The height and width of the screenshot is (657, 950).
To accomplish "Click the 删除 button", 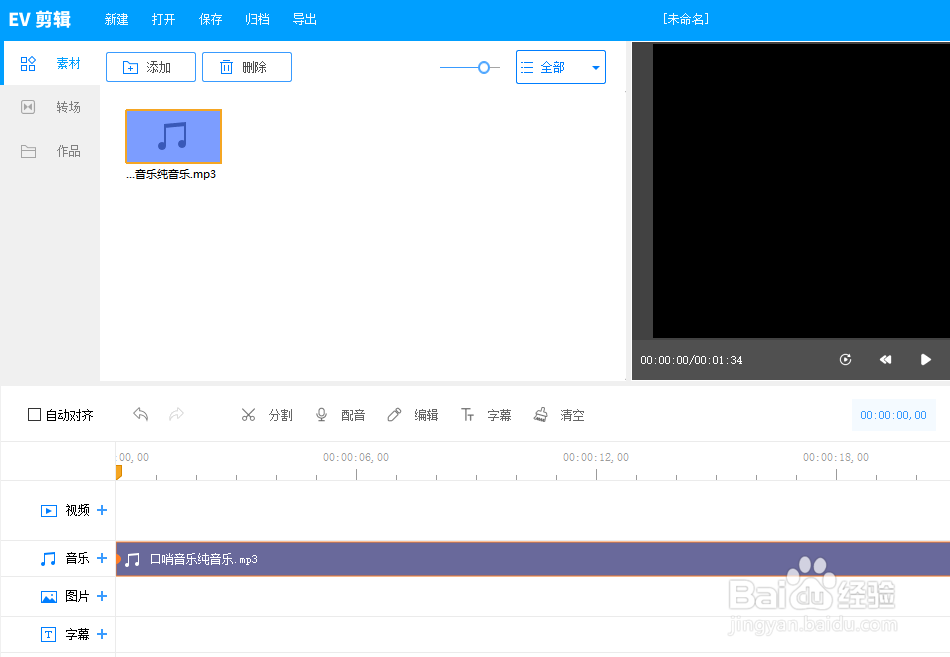I will (x=247, y=67).
